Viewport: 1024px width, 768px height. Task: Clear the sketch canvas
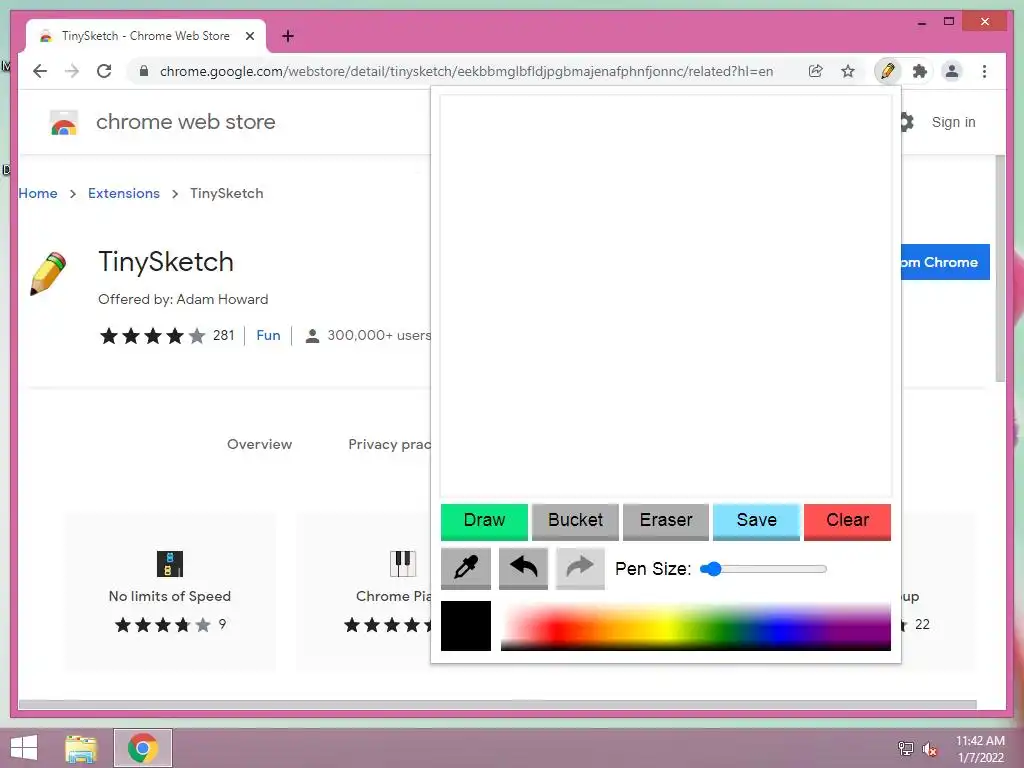pos(847,521)
